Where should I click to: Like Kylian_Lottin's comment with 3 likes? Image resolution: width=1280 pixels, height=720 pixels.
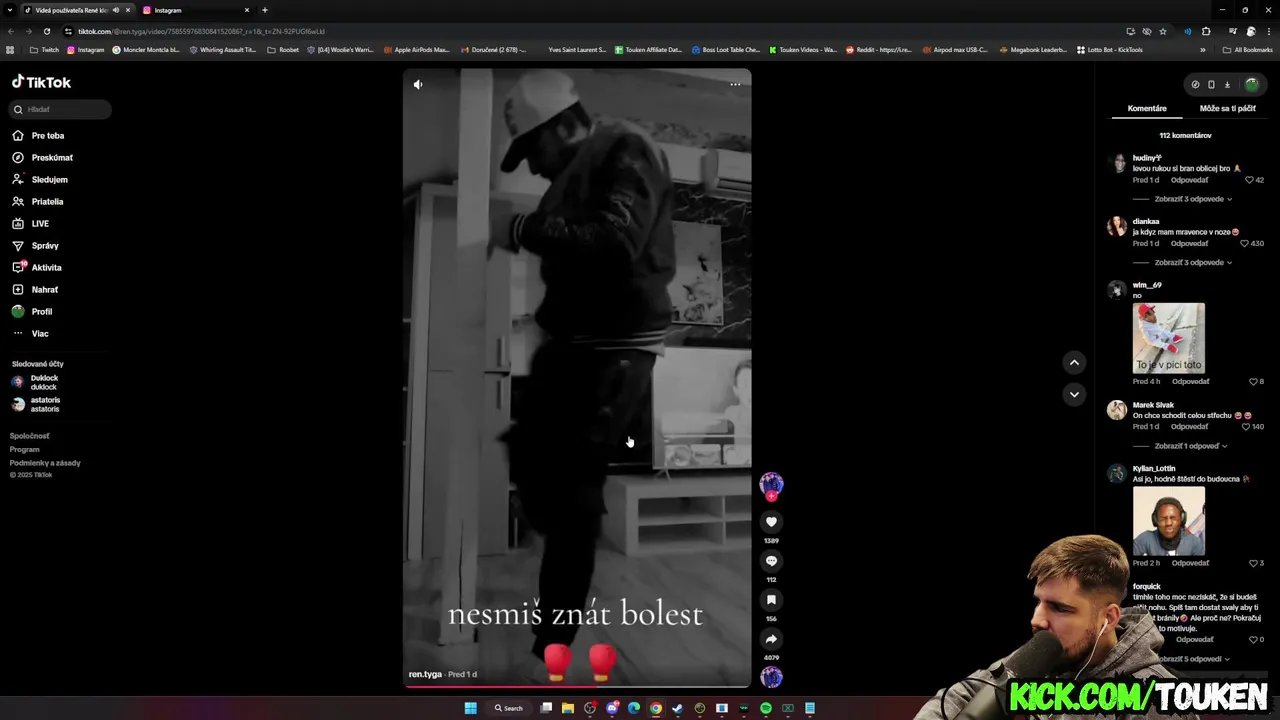pos(1256,563)
